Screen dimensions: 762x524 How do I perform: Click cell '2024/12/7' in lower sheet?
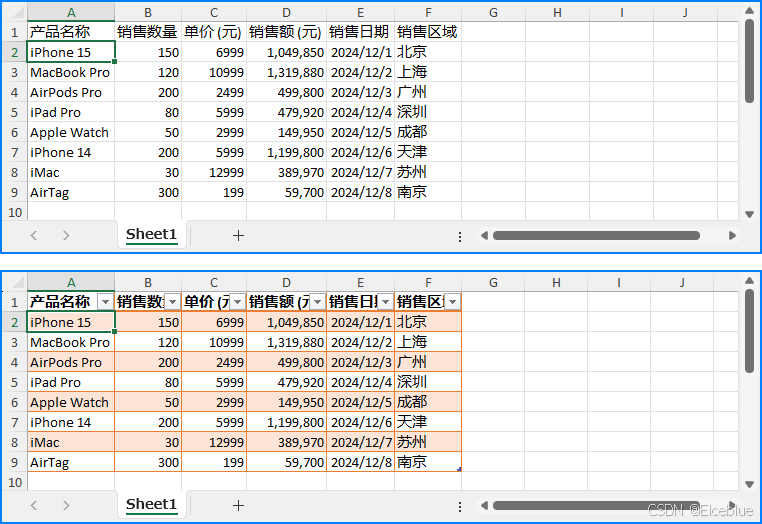[360, 442]
